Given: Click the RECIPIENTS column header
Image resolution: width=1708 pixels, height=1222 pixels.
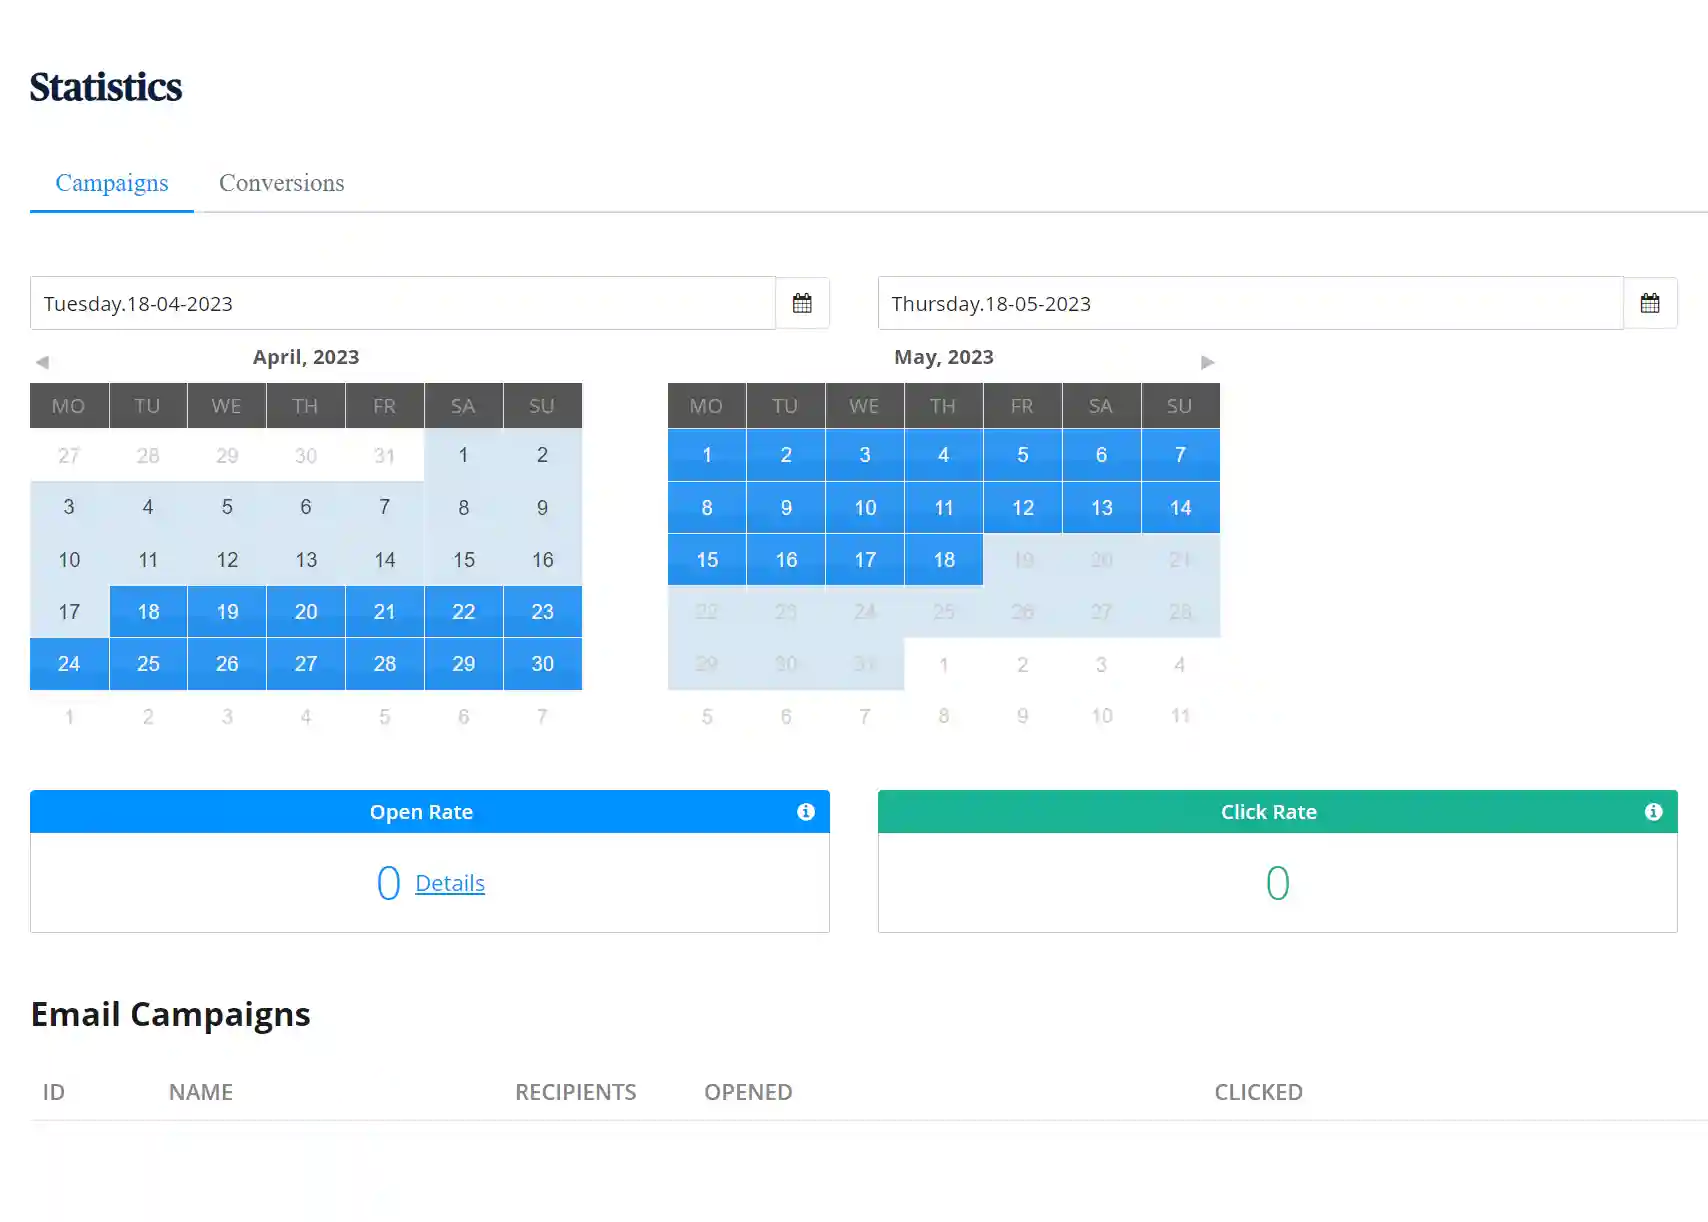Looking at the screenshot, I should pos(575,1092).
